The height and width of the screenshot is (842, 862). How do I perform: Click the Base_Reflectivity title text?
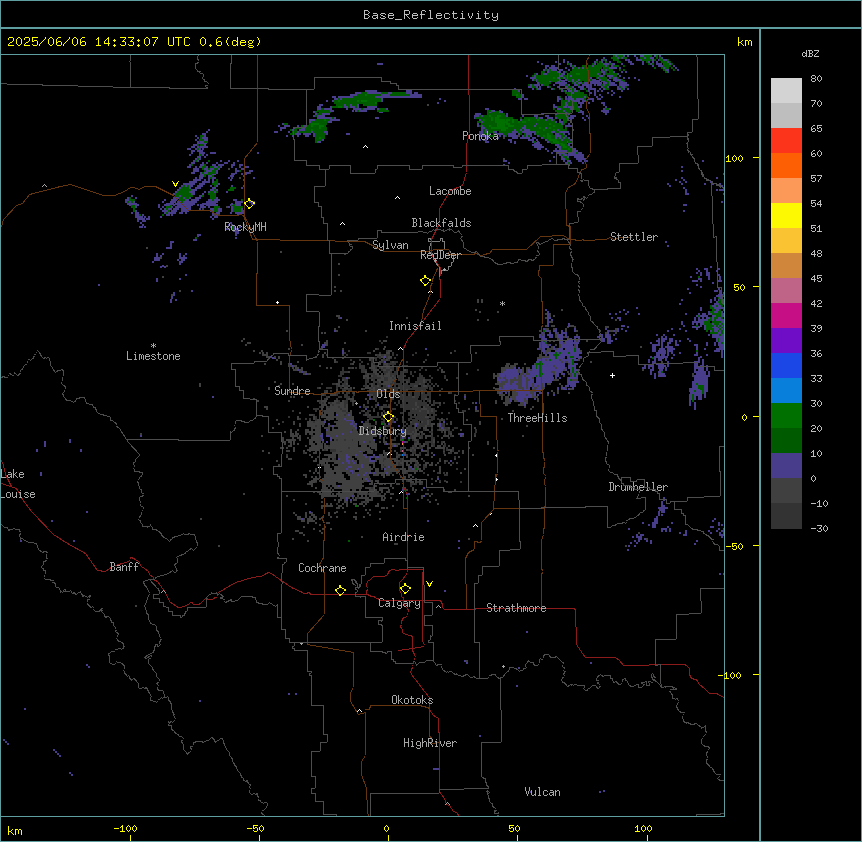point(431,15)
